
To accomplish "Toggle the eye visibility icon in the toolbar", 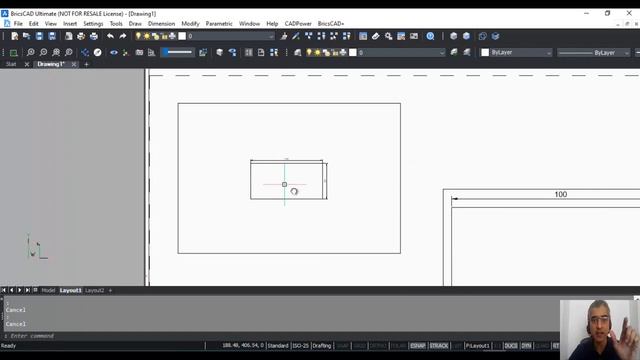I will click(x=114, y=53).
